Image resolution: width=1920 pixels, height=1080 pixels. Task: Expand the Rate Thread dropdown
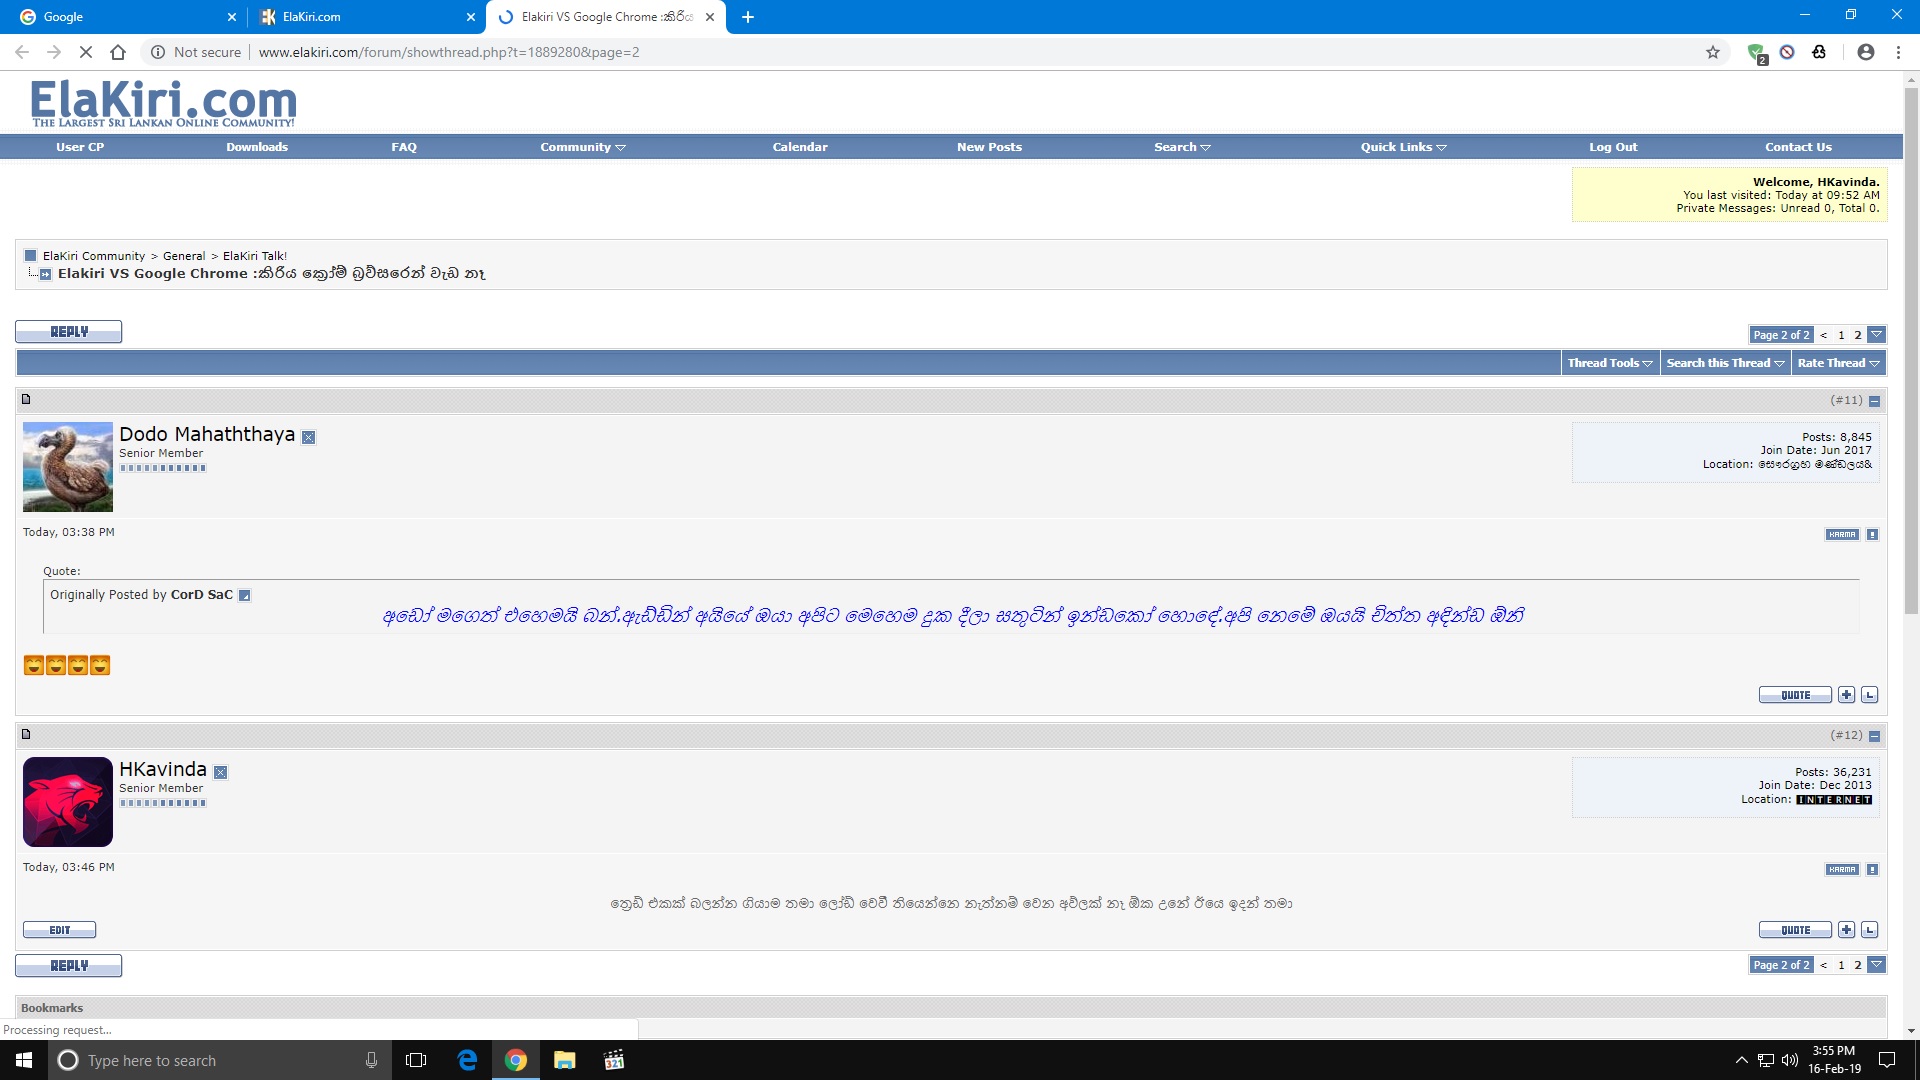coord(1838,363)
